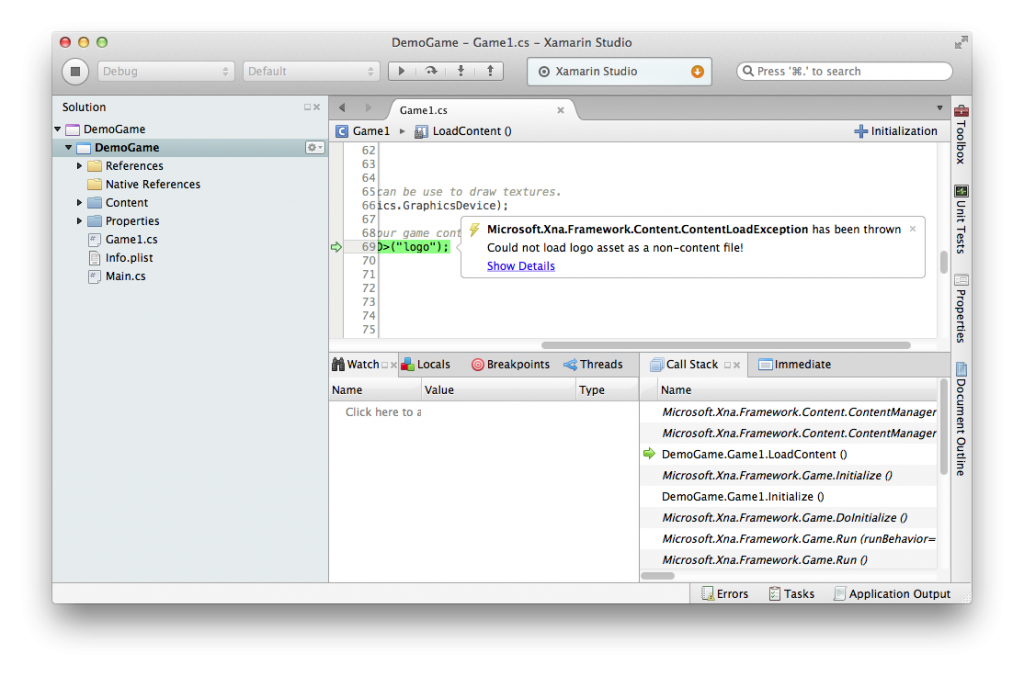Open the Default target dropdown
1024x676 pixels.
(x=311, y=71)
